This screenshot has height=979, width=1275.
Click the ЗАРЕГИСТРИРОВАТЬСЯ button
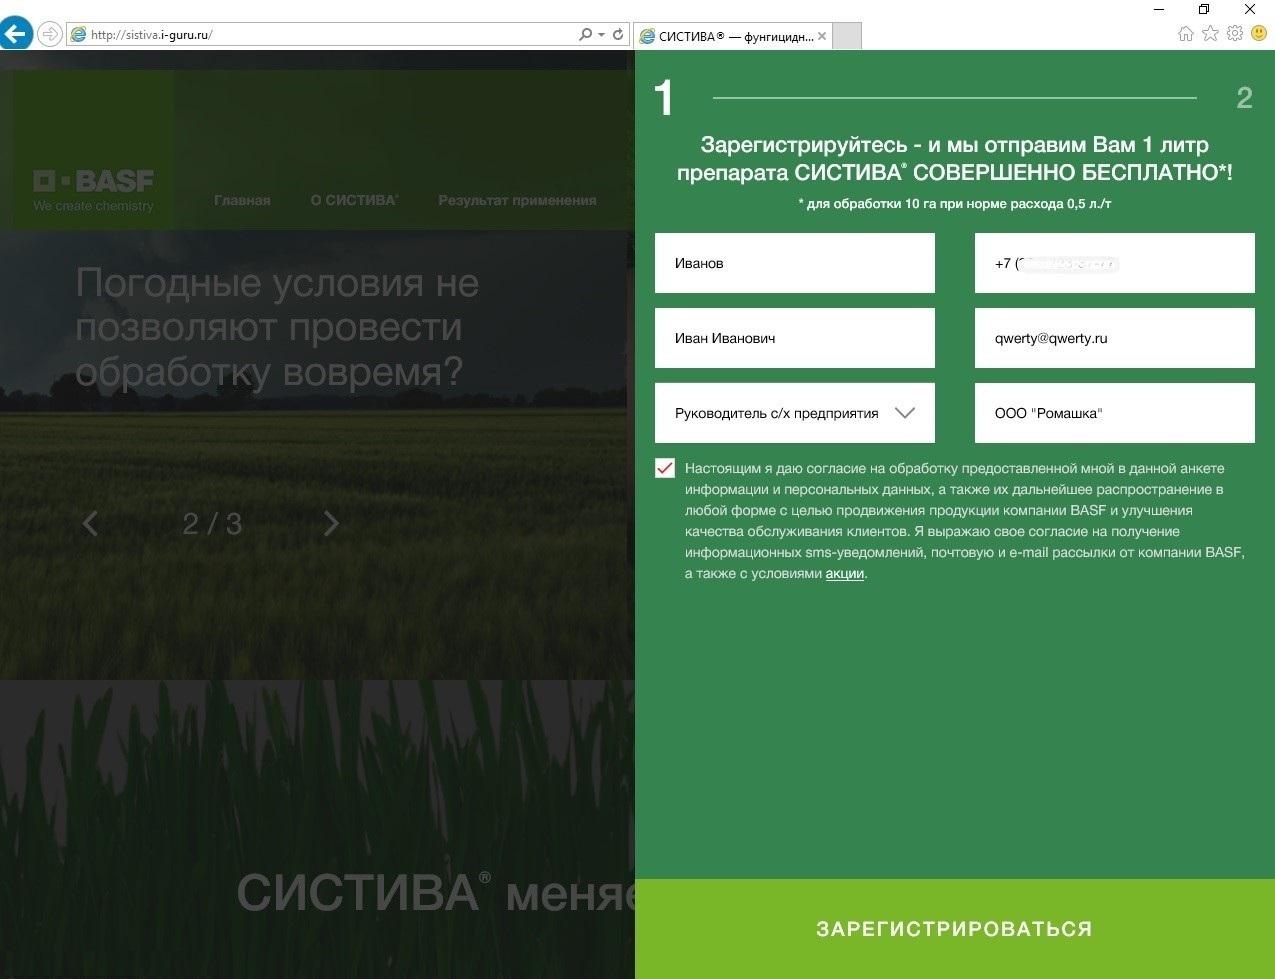click(x=955, y=929)
